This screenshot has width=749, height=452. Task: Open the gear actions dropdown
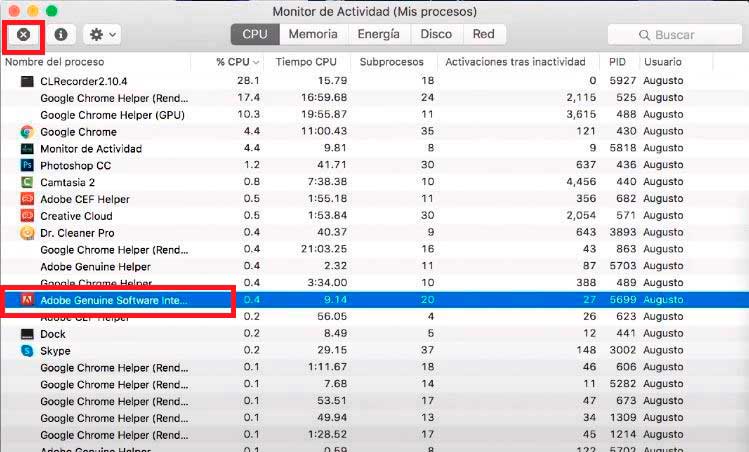point(102,34)
